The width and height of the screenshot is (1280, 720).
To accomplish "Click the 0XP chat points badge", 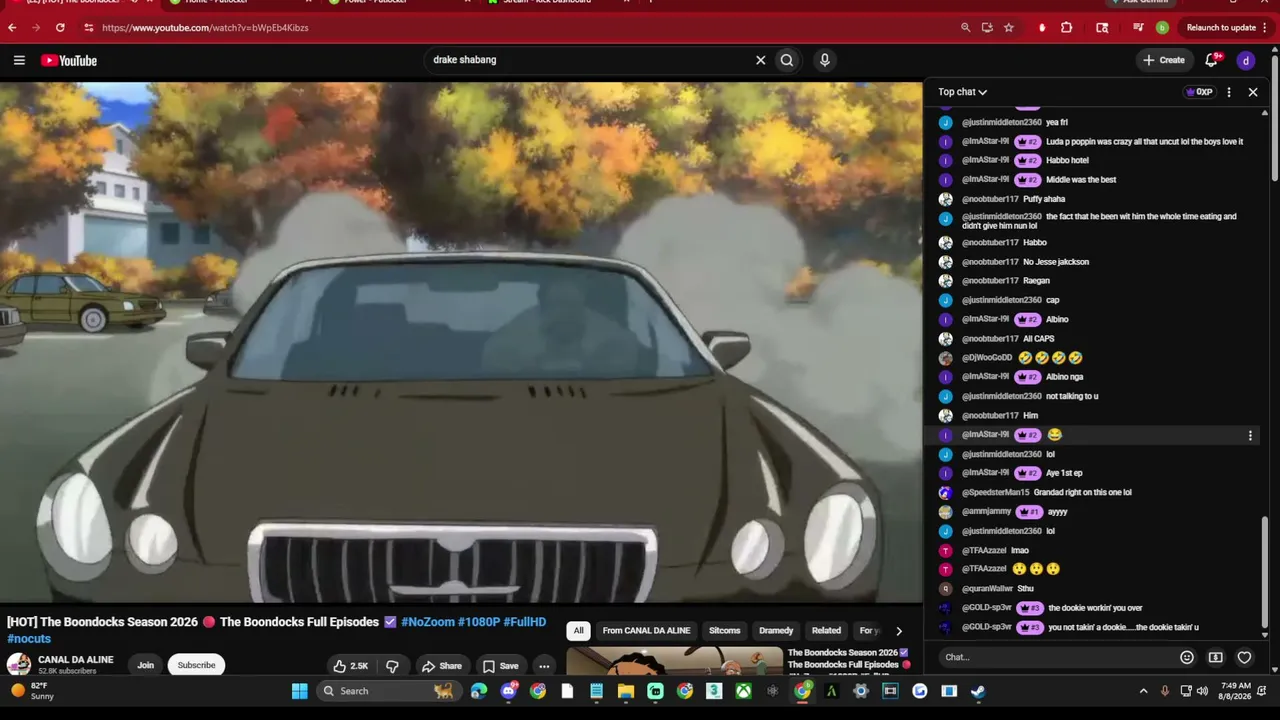I will pos(1199,92).
